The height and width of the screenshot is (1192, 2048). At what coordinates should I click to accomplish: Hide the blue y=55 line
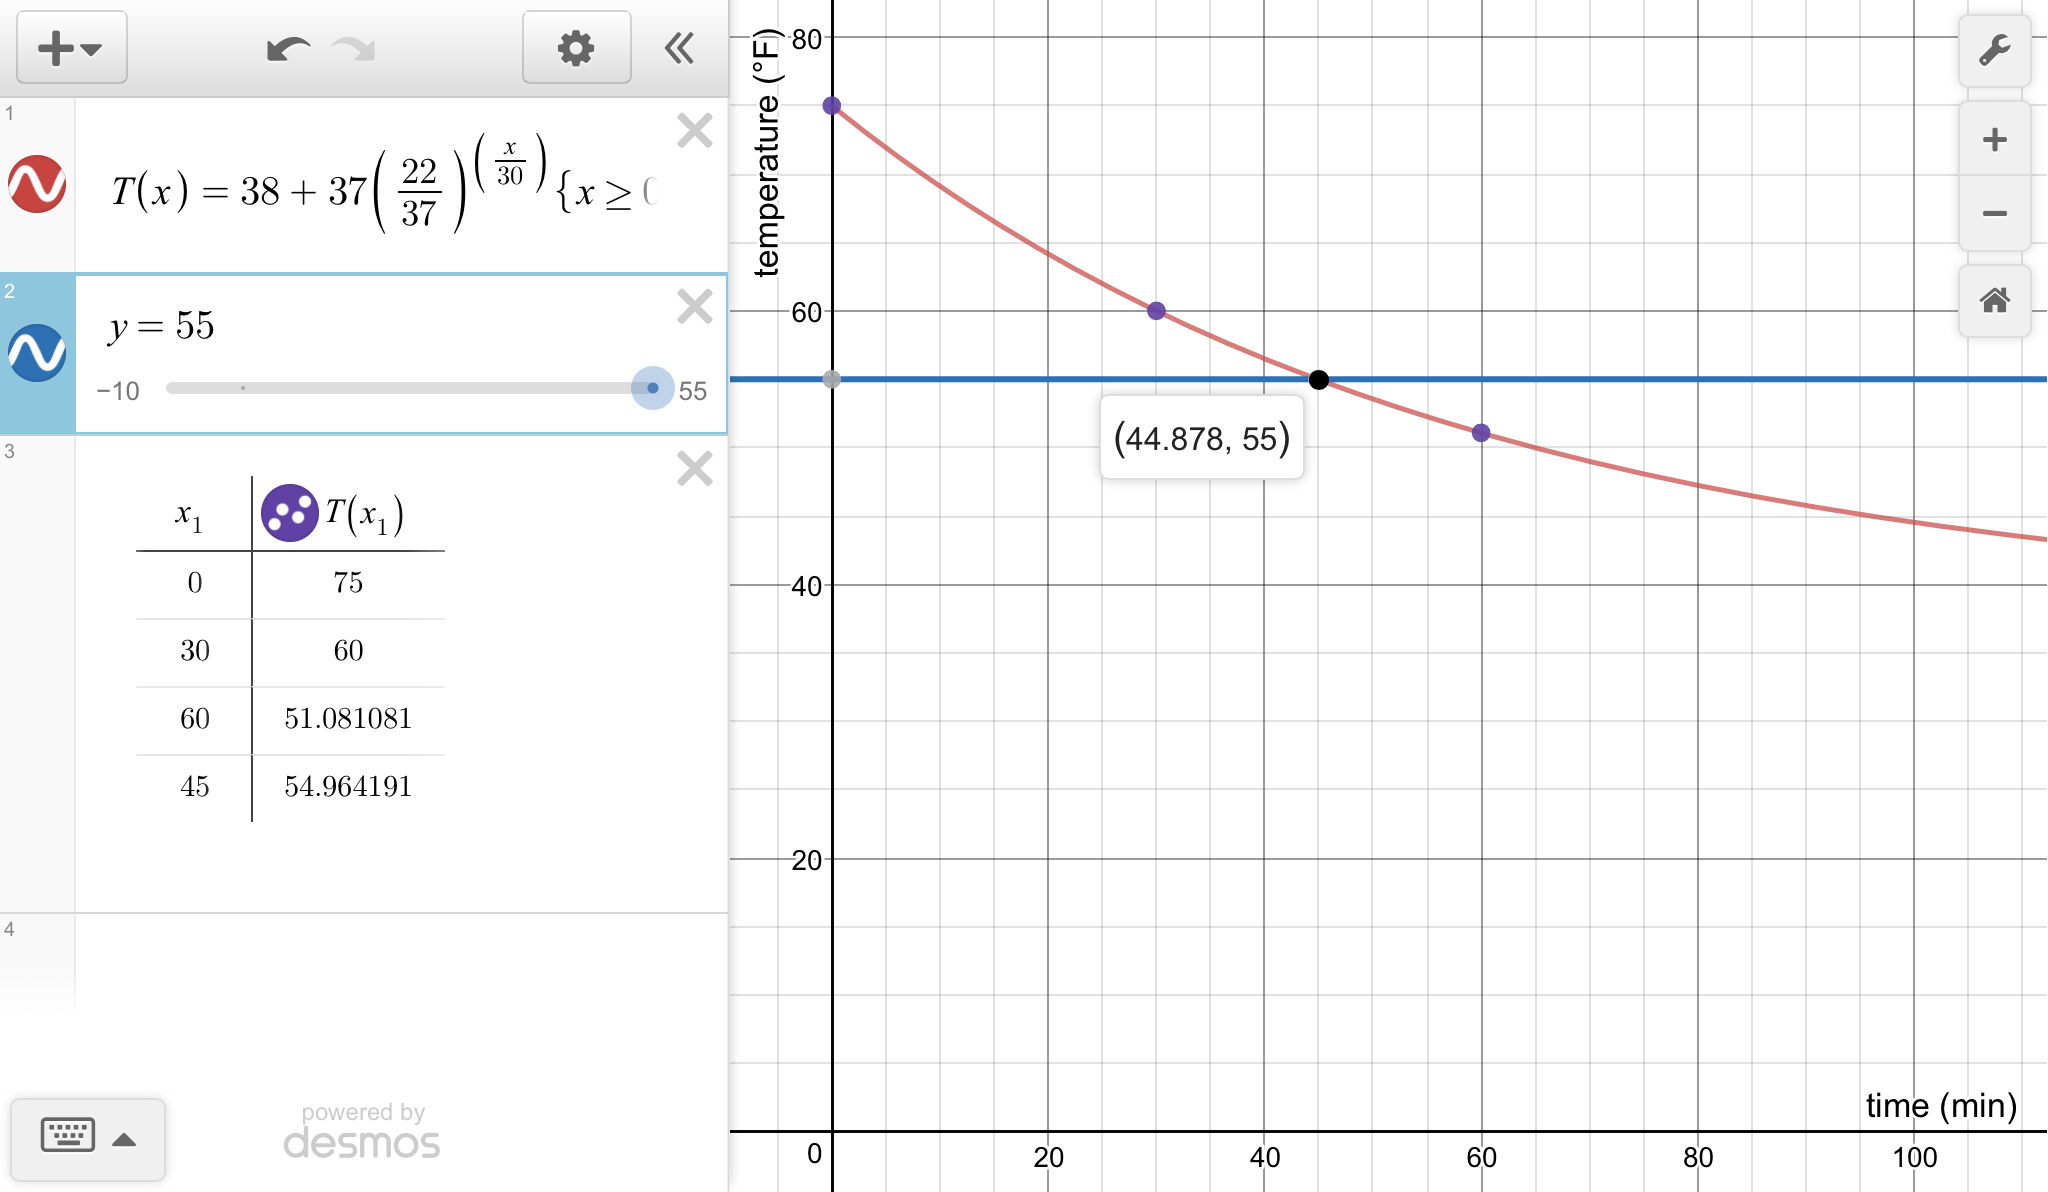(37, 353)
